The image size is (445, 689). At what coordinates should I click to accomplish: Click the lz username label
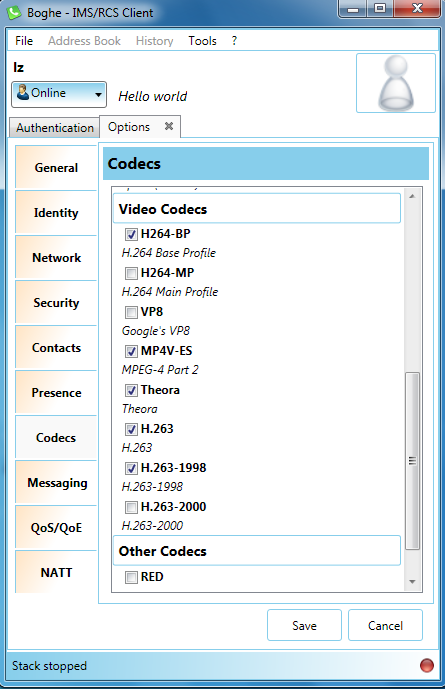click(18, 67)
